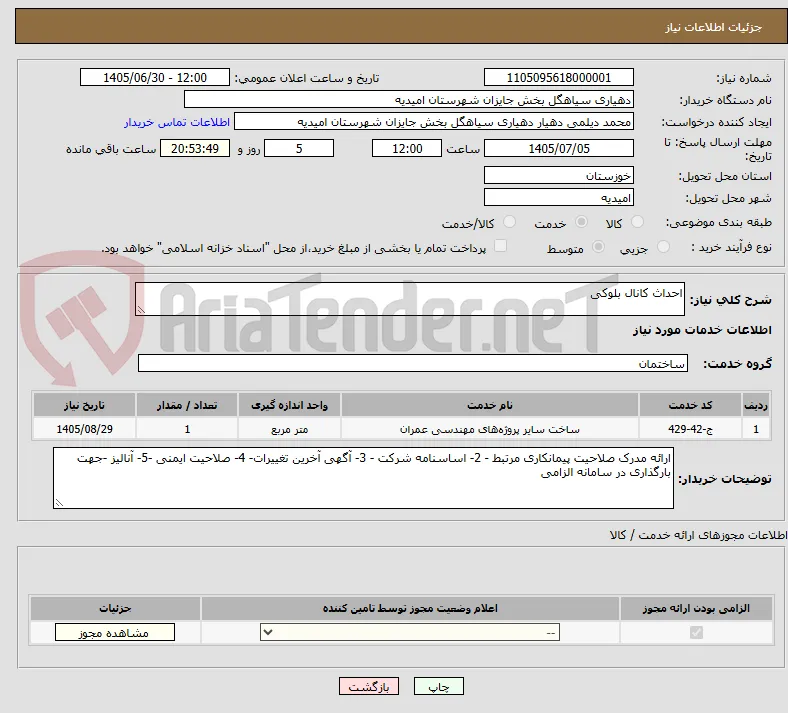
Task: Click unit cell متر مربع
Action: click(289, 429)
